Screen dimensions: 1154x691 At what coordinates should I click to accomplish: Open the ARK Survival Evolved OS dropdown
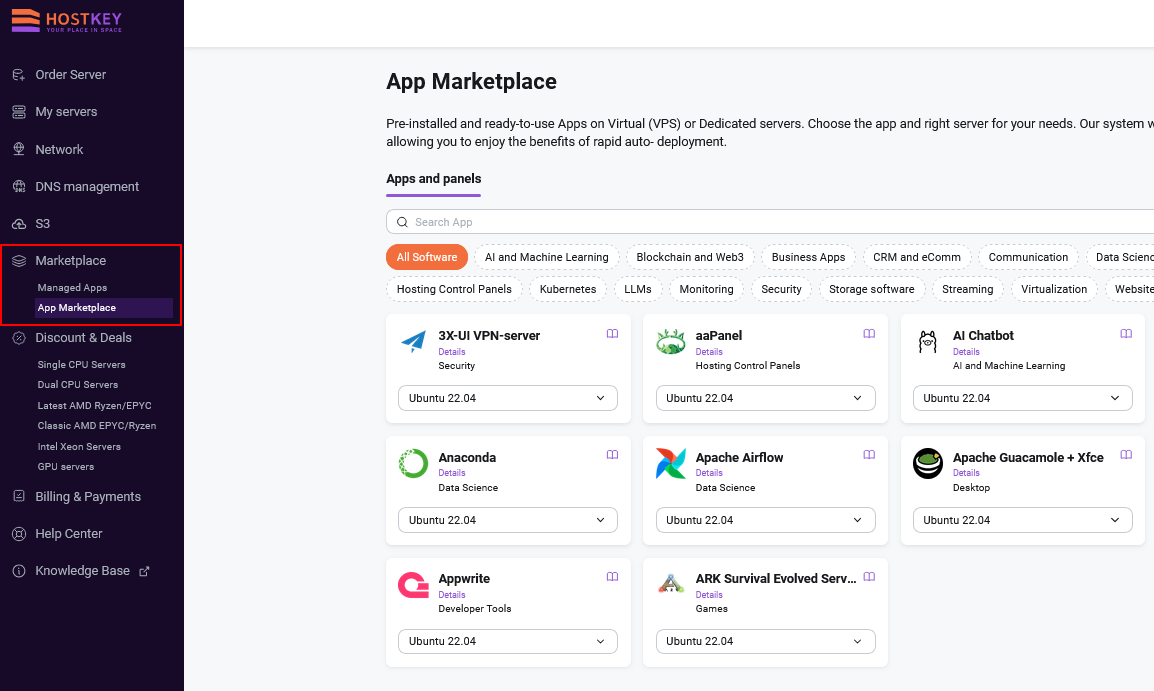[x=765, y=642]
